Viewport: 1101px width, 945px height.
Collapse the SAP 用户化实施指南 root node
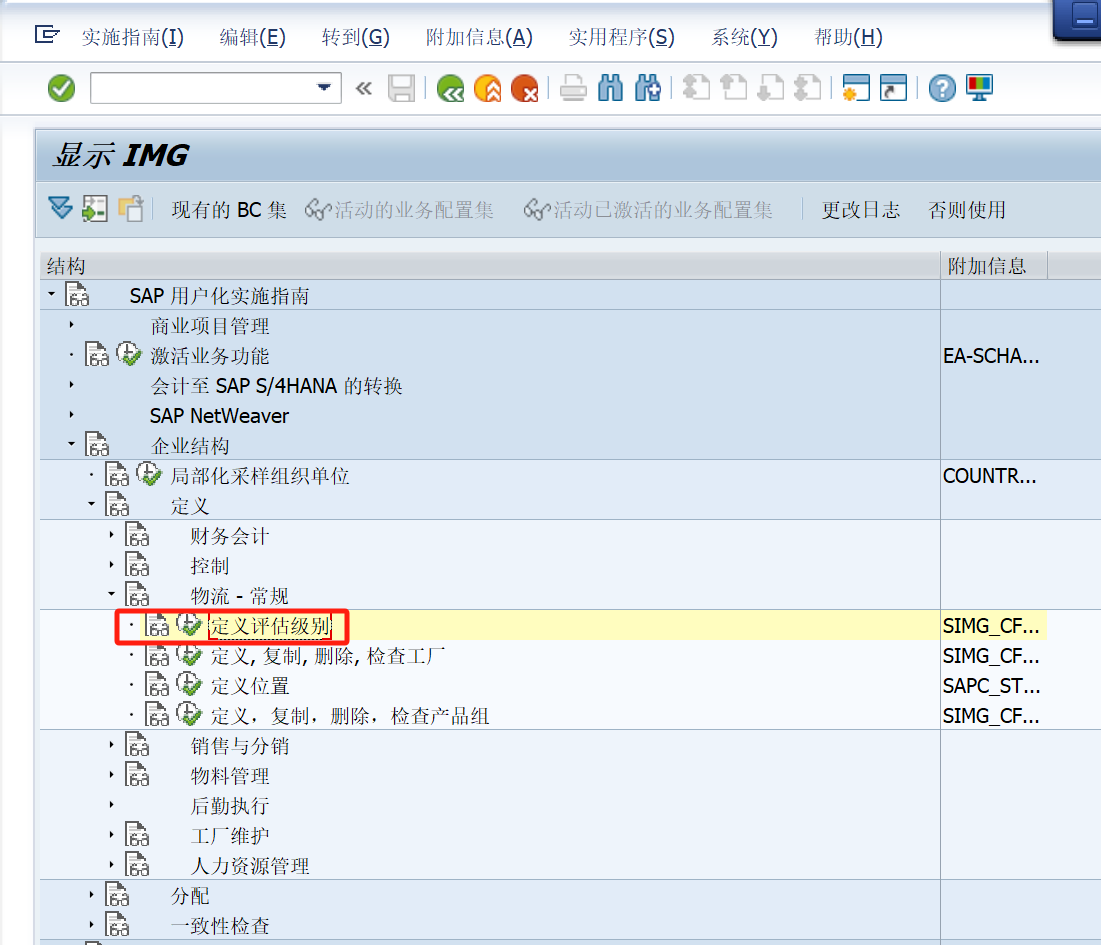tap(52, 294)
